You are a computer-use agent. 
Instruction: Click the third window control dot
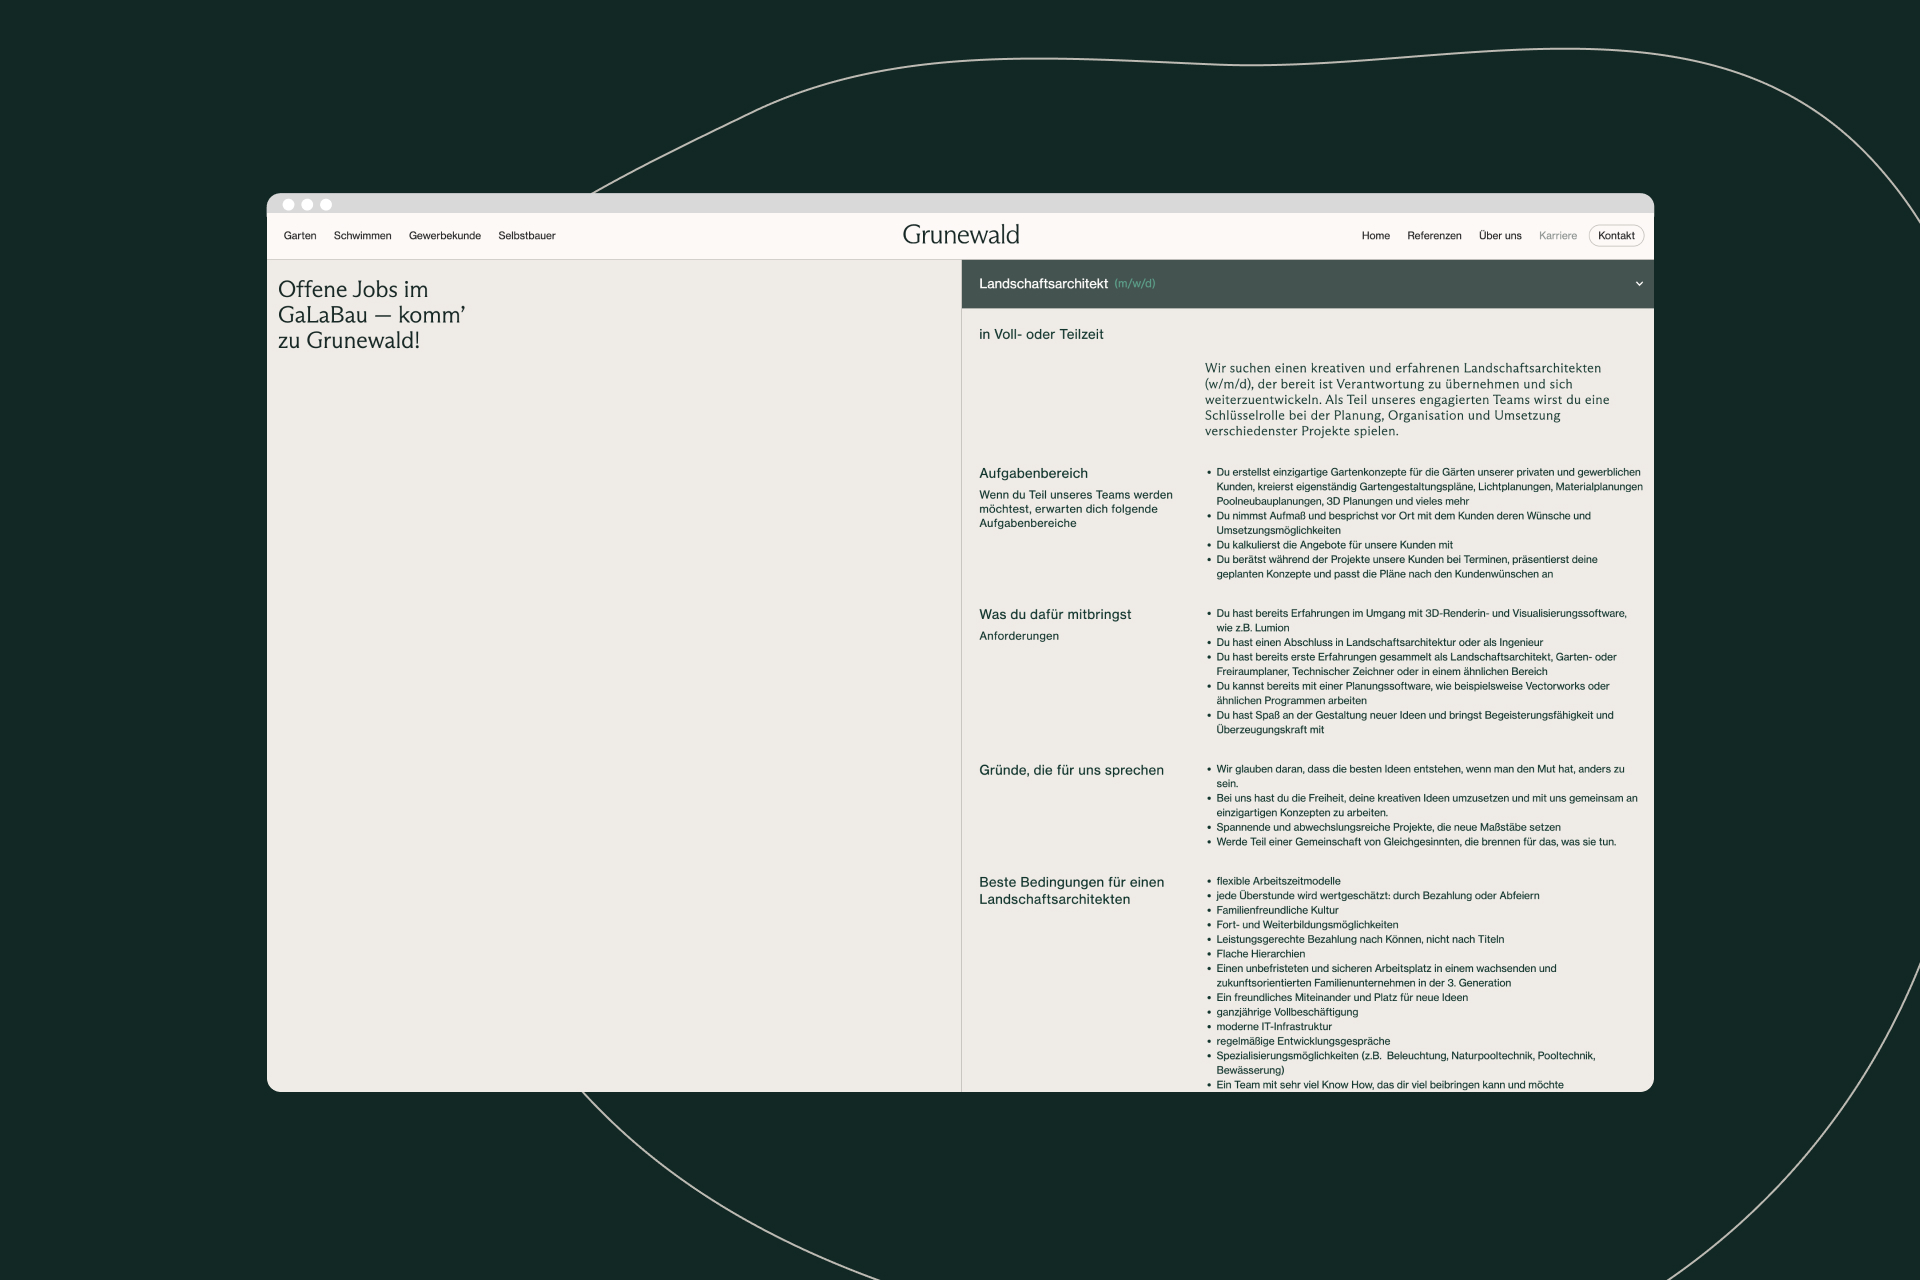tap(326, 204)
